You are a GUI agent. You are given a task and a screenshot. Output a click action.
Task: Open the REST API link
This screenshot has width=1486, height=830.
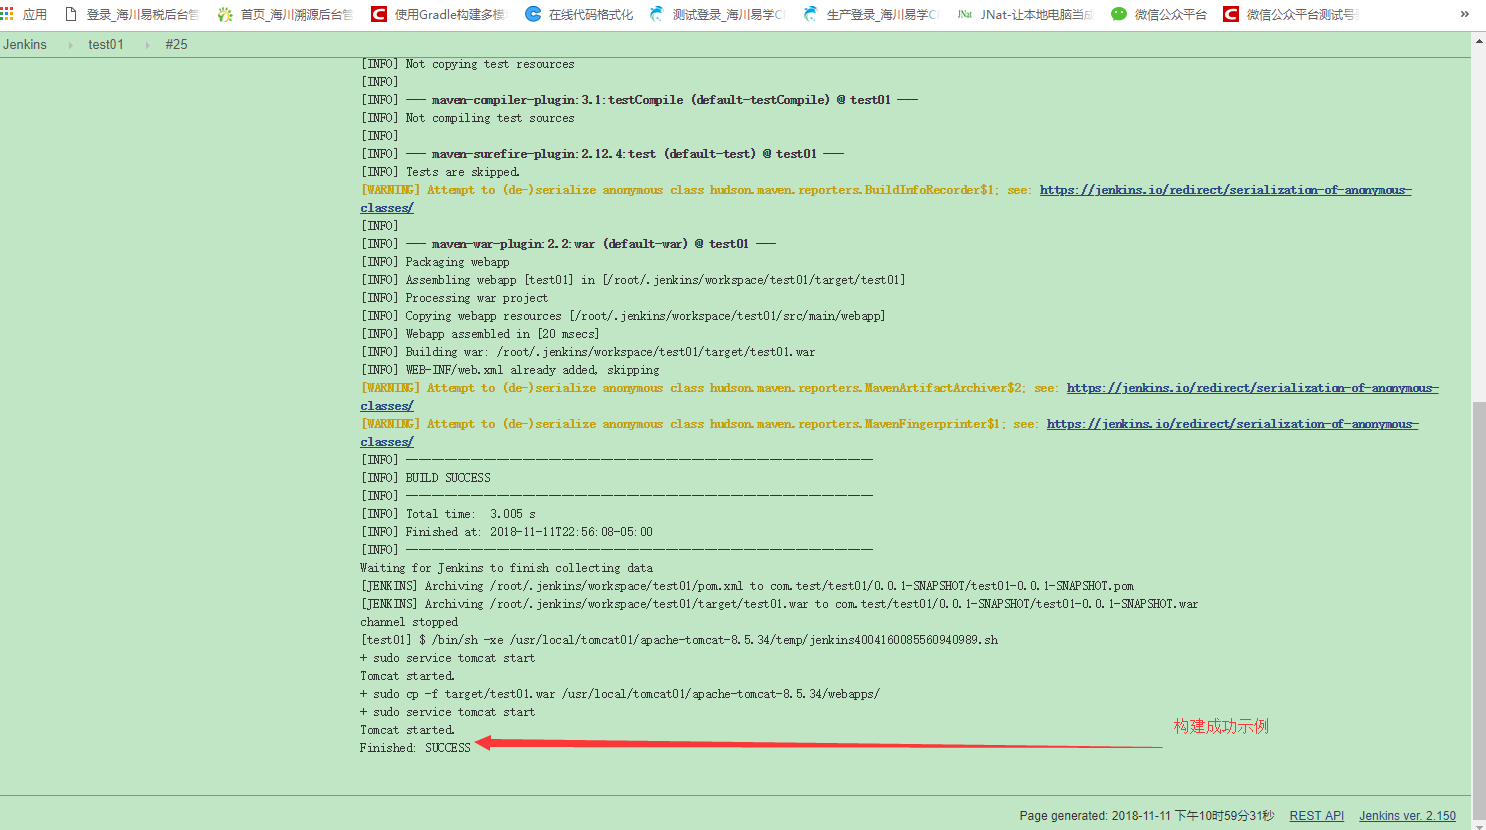[x=1316, y=816]
